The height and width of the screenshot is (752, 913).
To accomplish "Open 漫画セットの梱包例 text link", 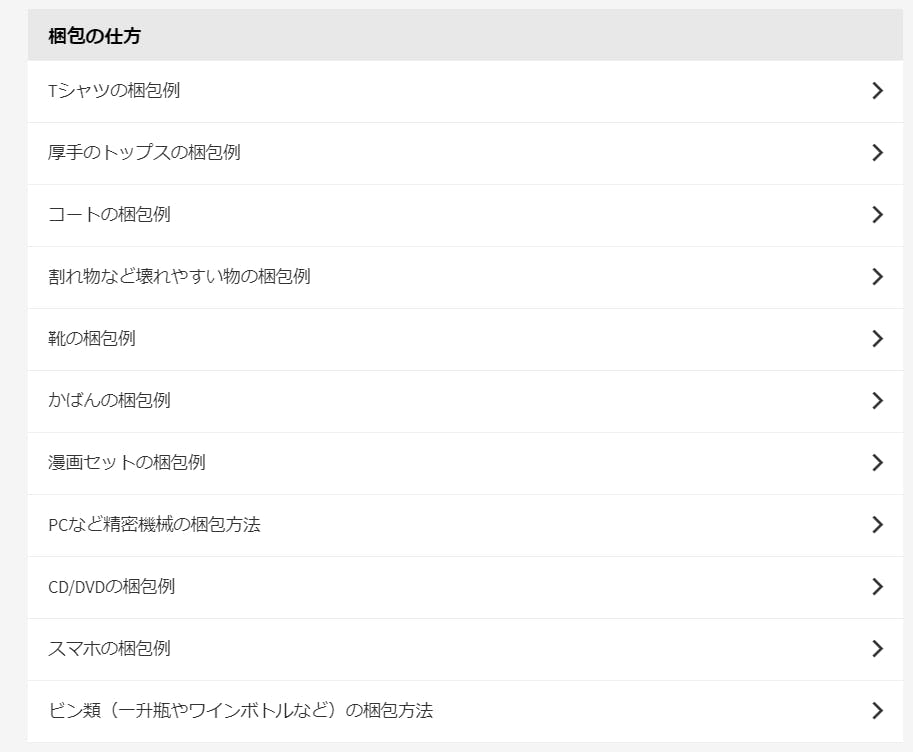I will point(127,463).
